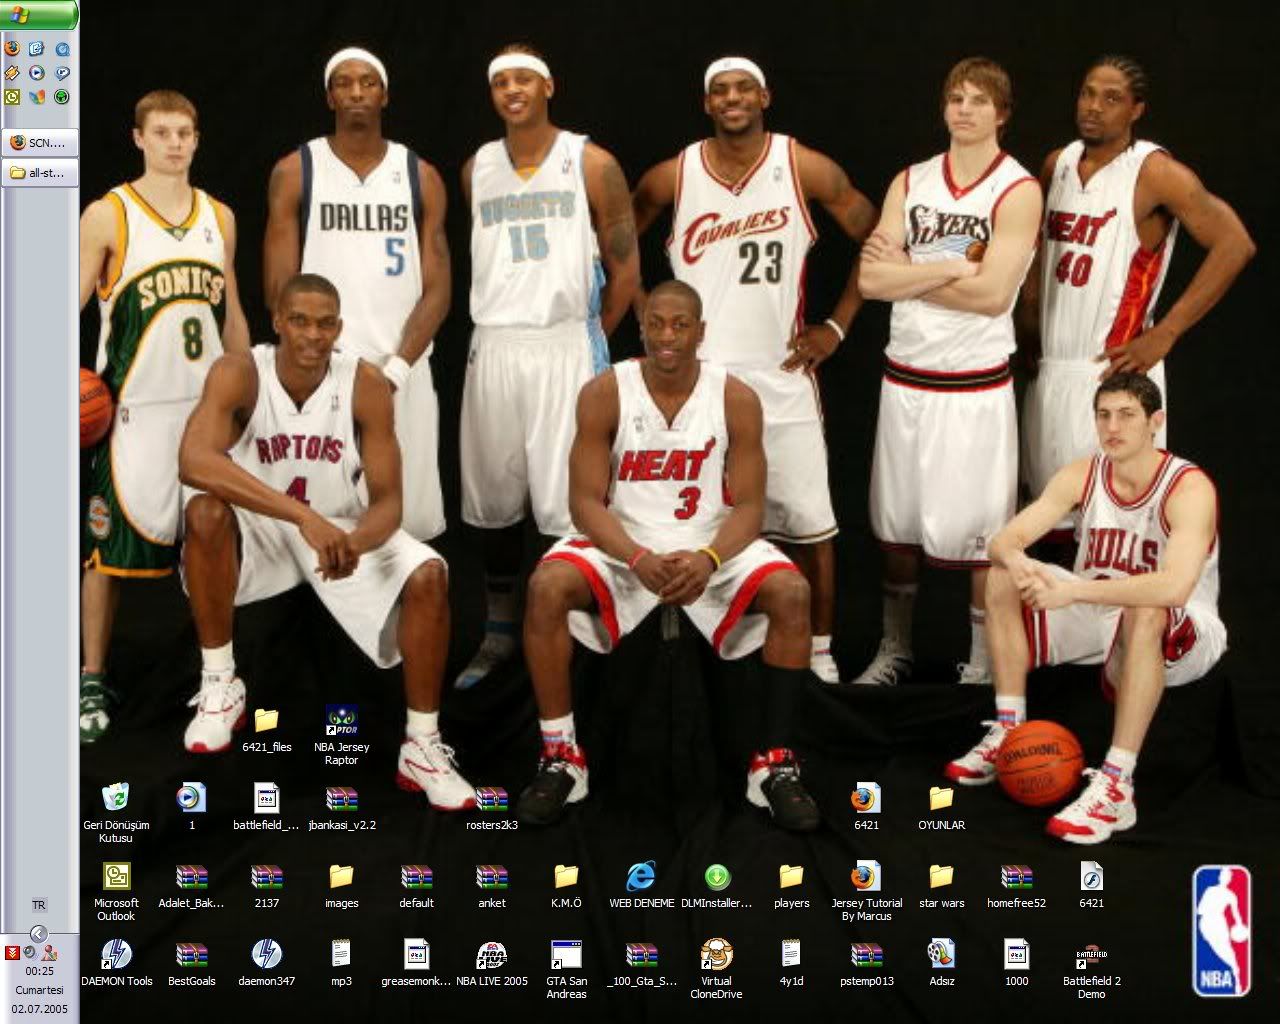Start Windows Media Player from Quick Launch

coord(37,73)
